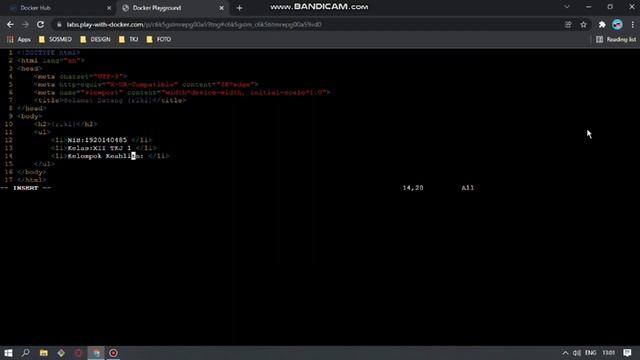Open the notification center icon
The width and height of the screenshot is (640, 360).
[x=627, y=353]
